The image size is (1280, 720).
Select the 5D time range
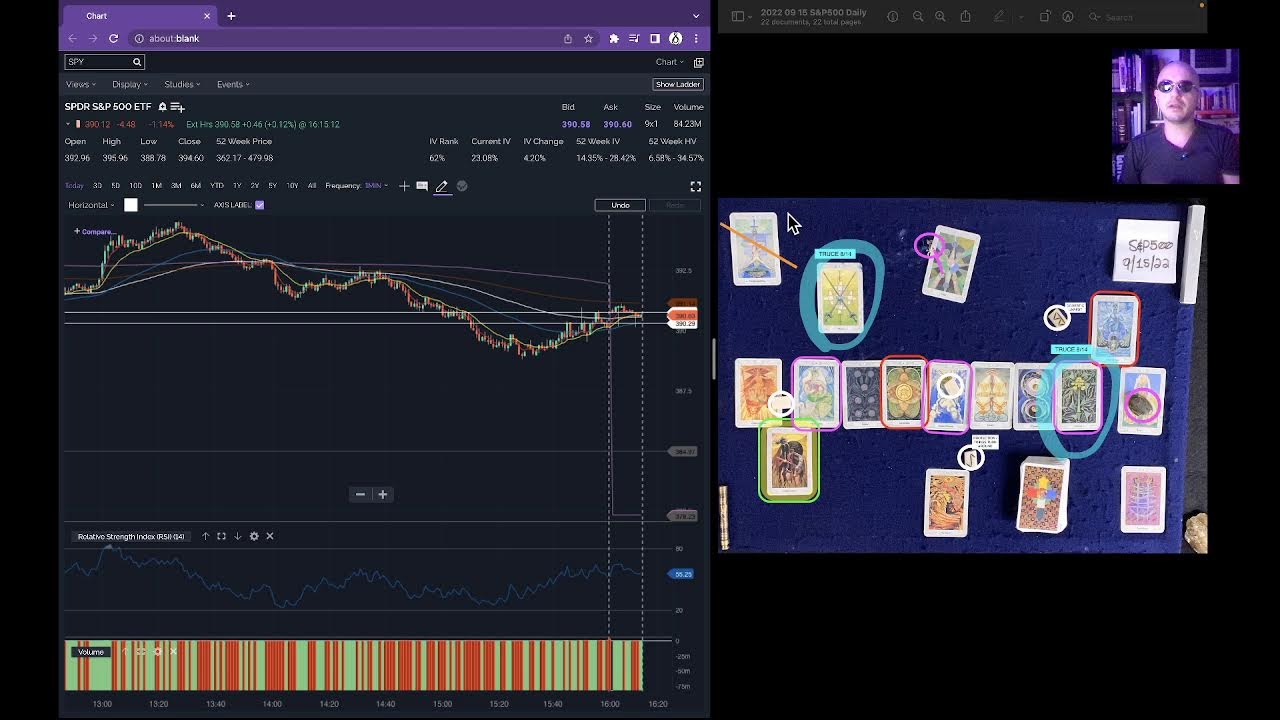click(x=115, y=186)
